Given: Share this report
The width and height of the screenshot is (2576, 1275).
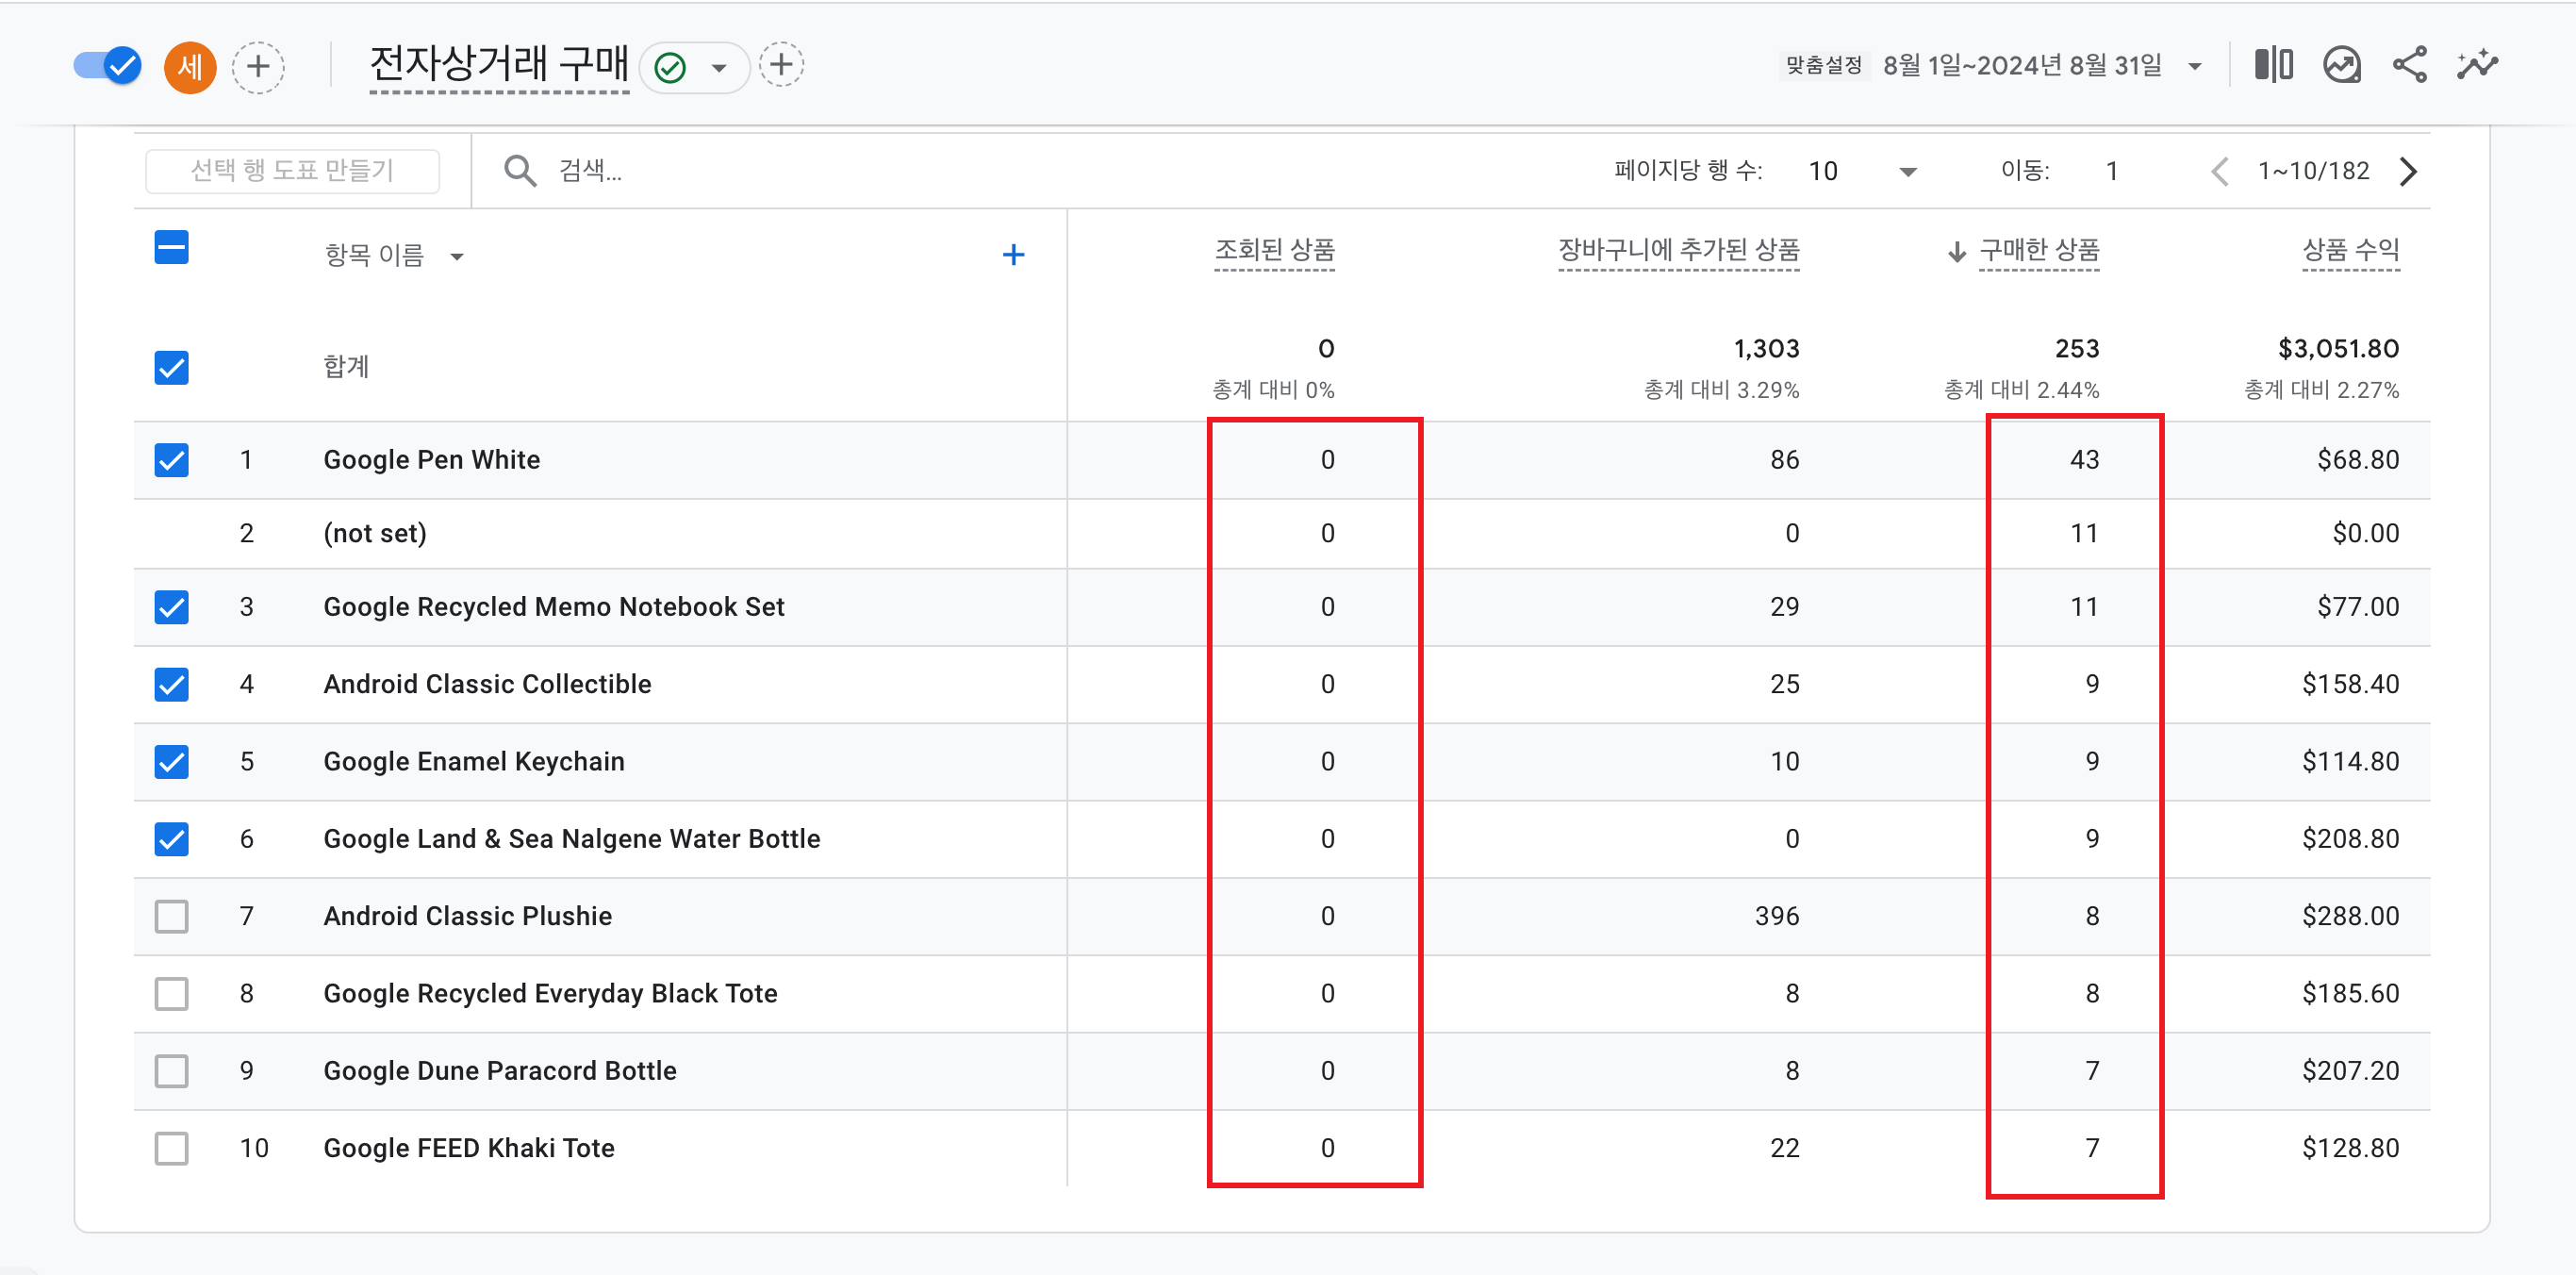Looking at the screenshot, I should 2409,65.
